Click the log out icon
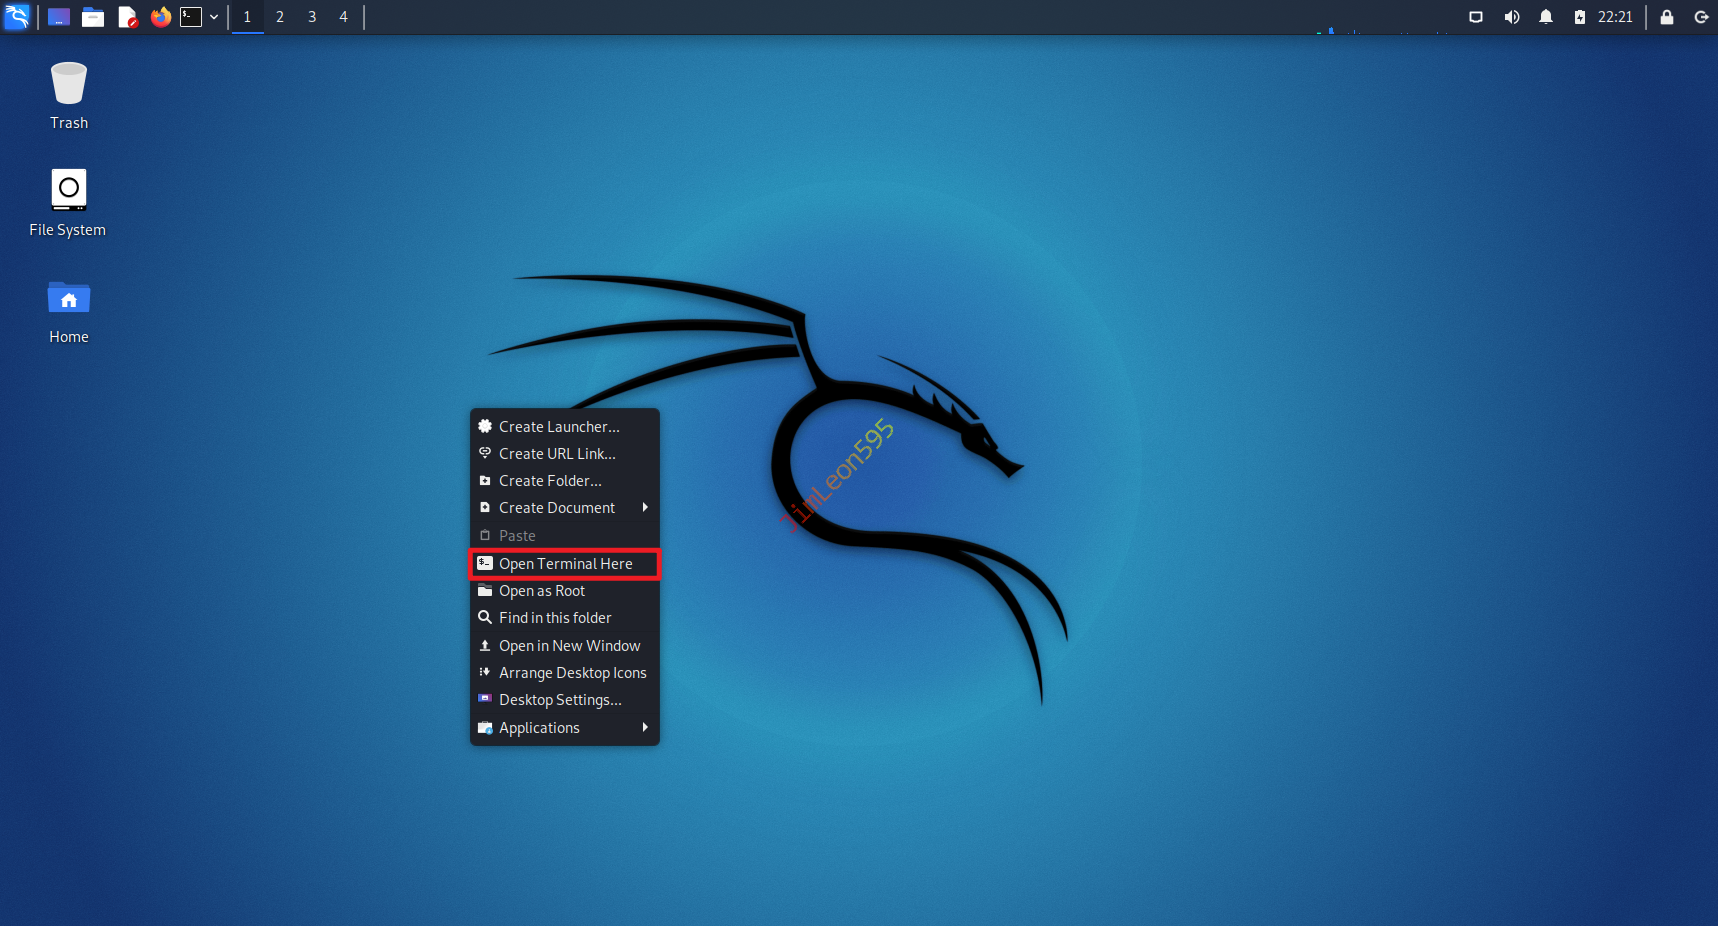The width and height of the screenshot is (1718, 926). (x=1700, y=17)
